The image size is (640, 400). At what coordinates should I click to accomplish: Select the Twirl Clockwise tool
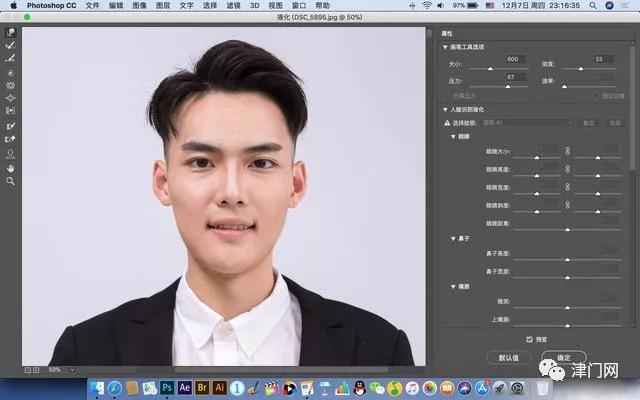pos(10,73)
